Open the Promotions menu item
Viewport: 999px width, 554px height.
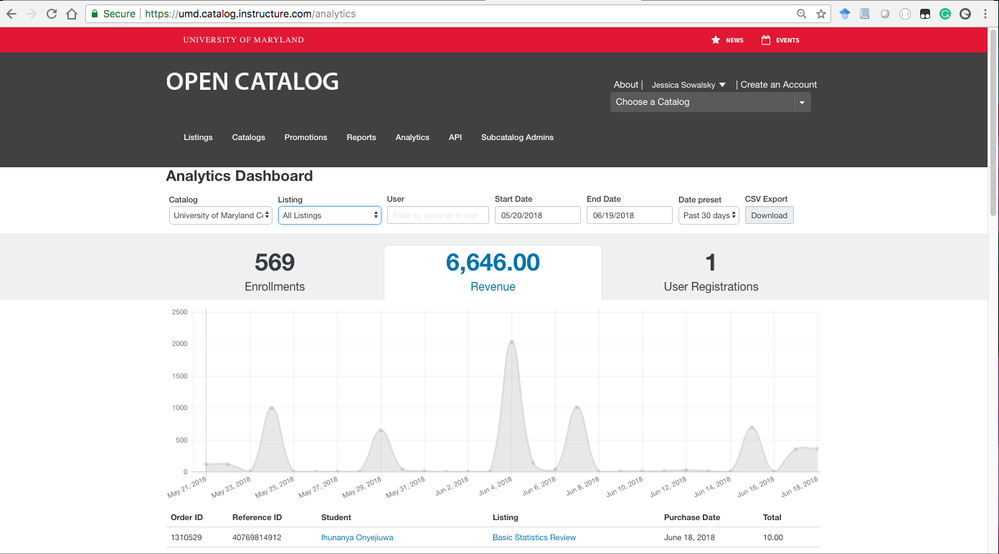pyautogui.click(x=305, y=137)
